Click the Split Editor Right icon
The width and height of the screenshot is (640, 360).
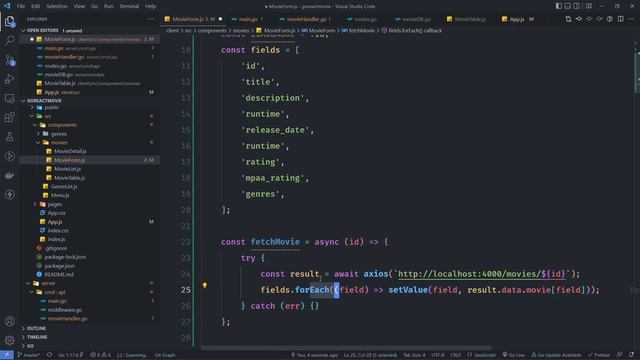click(620, 19)
